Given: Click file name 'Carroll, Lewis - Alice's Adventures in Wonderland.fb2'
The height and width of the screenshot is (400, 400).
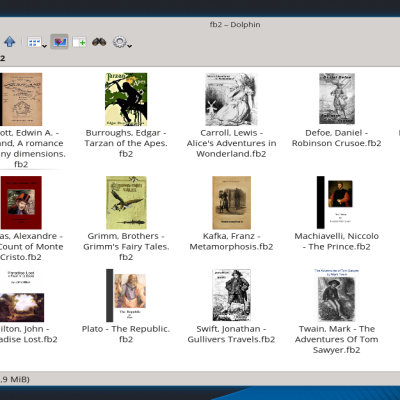Looking at the screenshot, I should pos(231,143).
